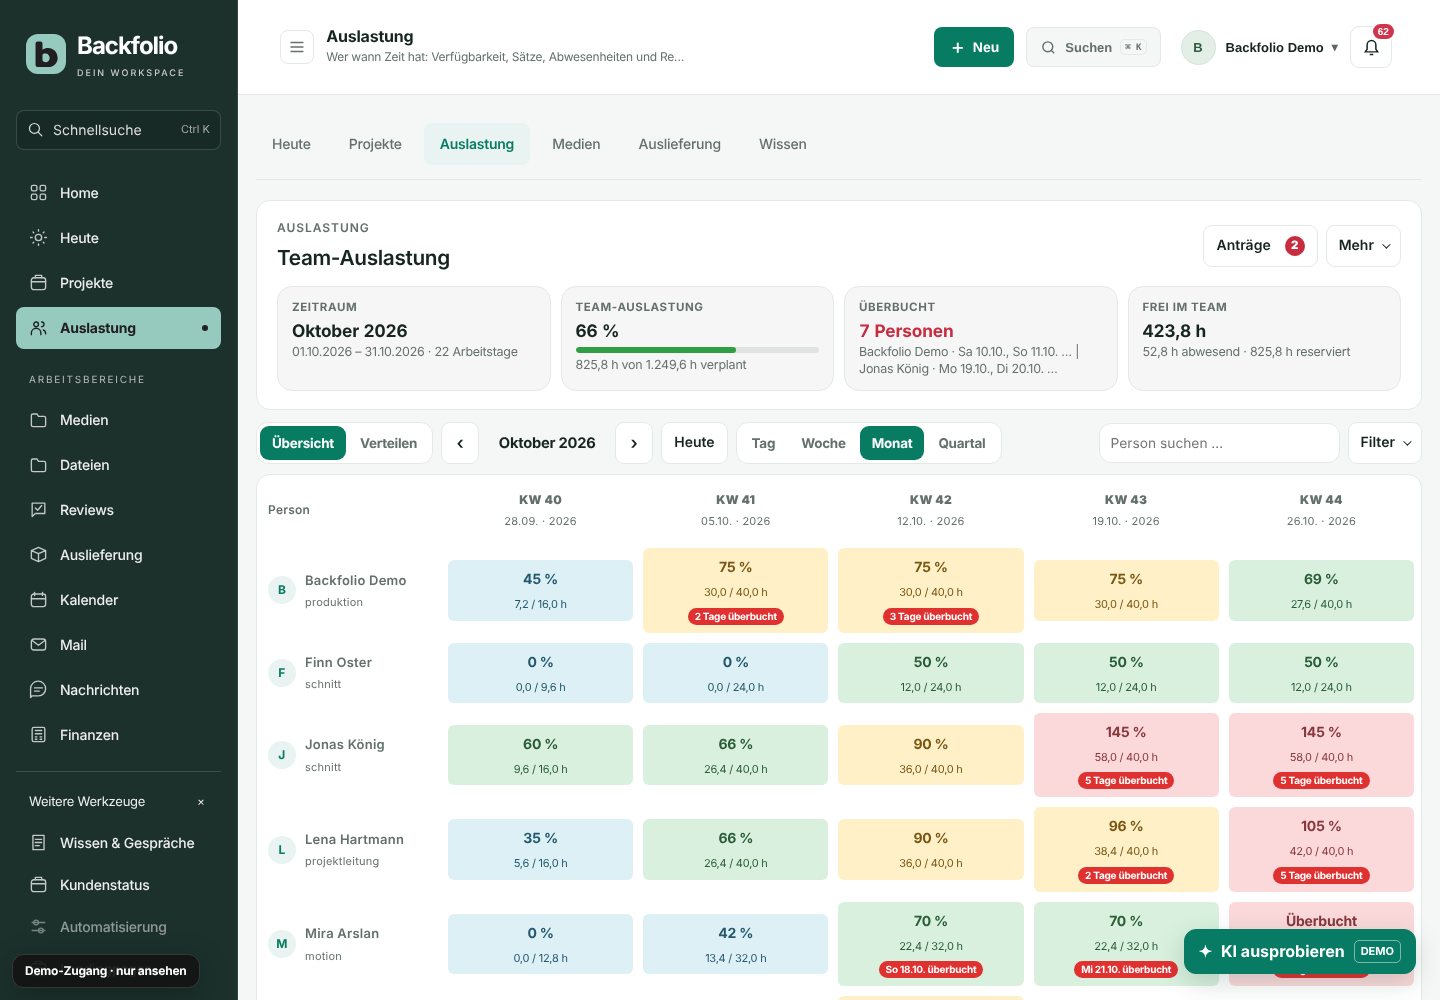Go to previous month with left chevron
The image size is (1440, 1000).
click(460, 443)
